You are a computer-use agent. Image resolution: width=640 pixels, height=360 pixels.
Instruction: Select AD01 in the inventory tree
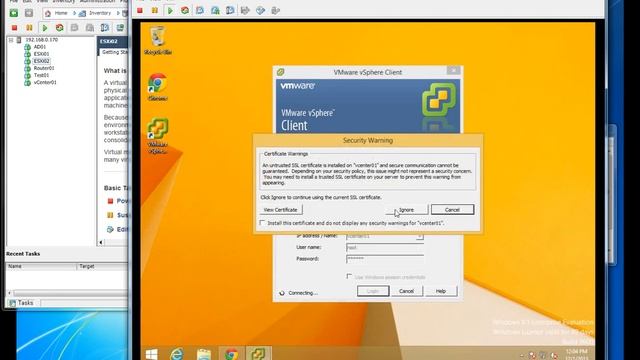coord(40,47)
